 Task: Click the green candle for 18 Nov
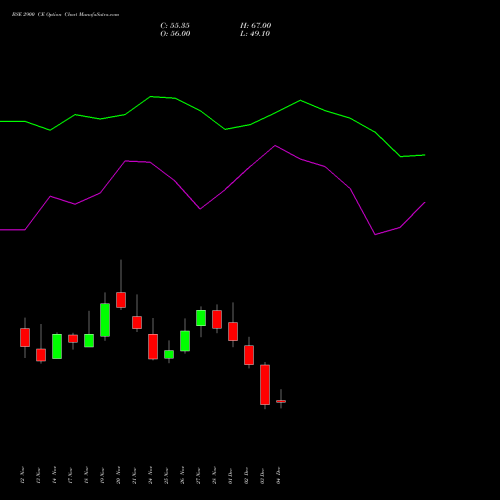(89, 340)
